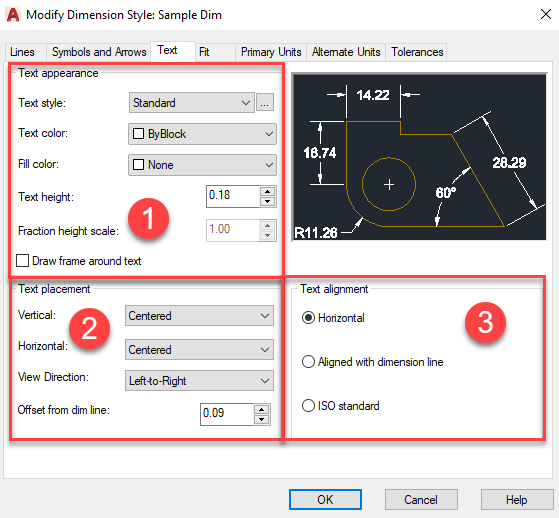Click the AutoCAD logo in title bar
Screen dimensions: 559x518
[13, 15]
